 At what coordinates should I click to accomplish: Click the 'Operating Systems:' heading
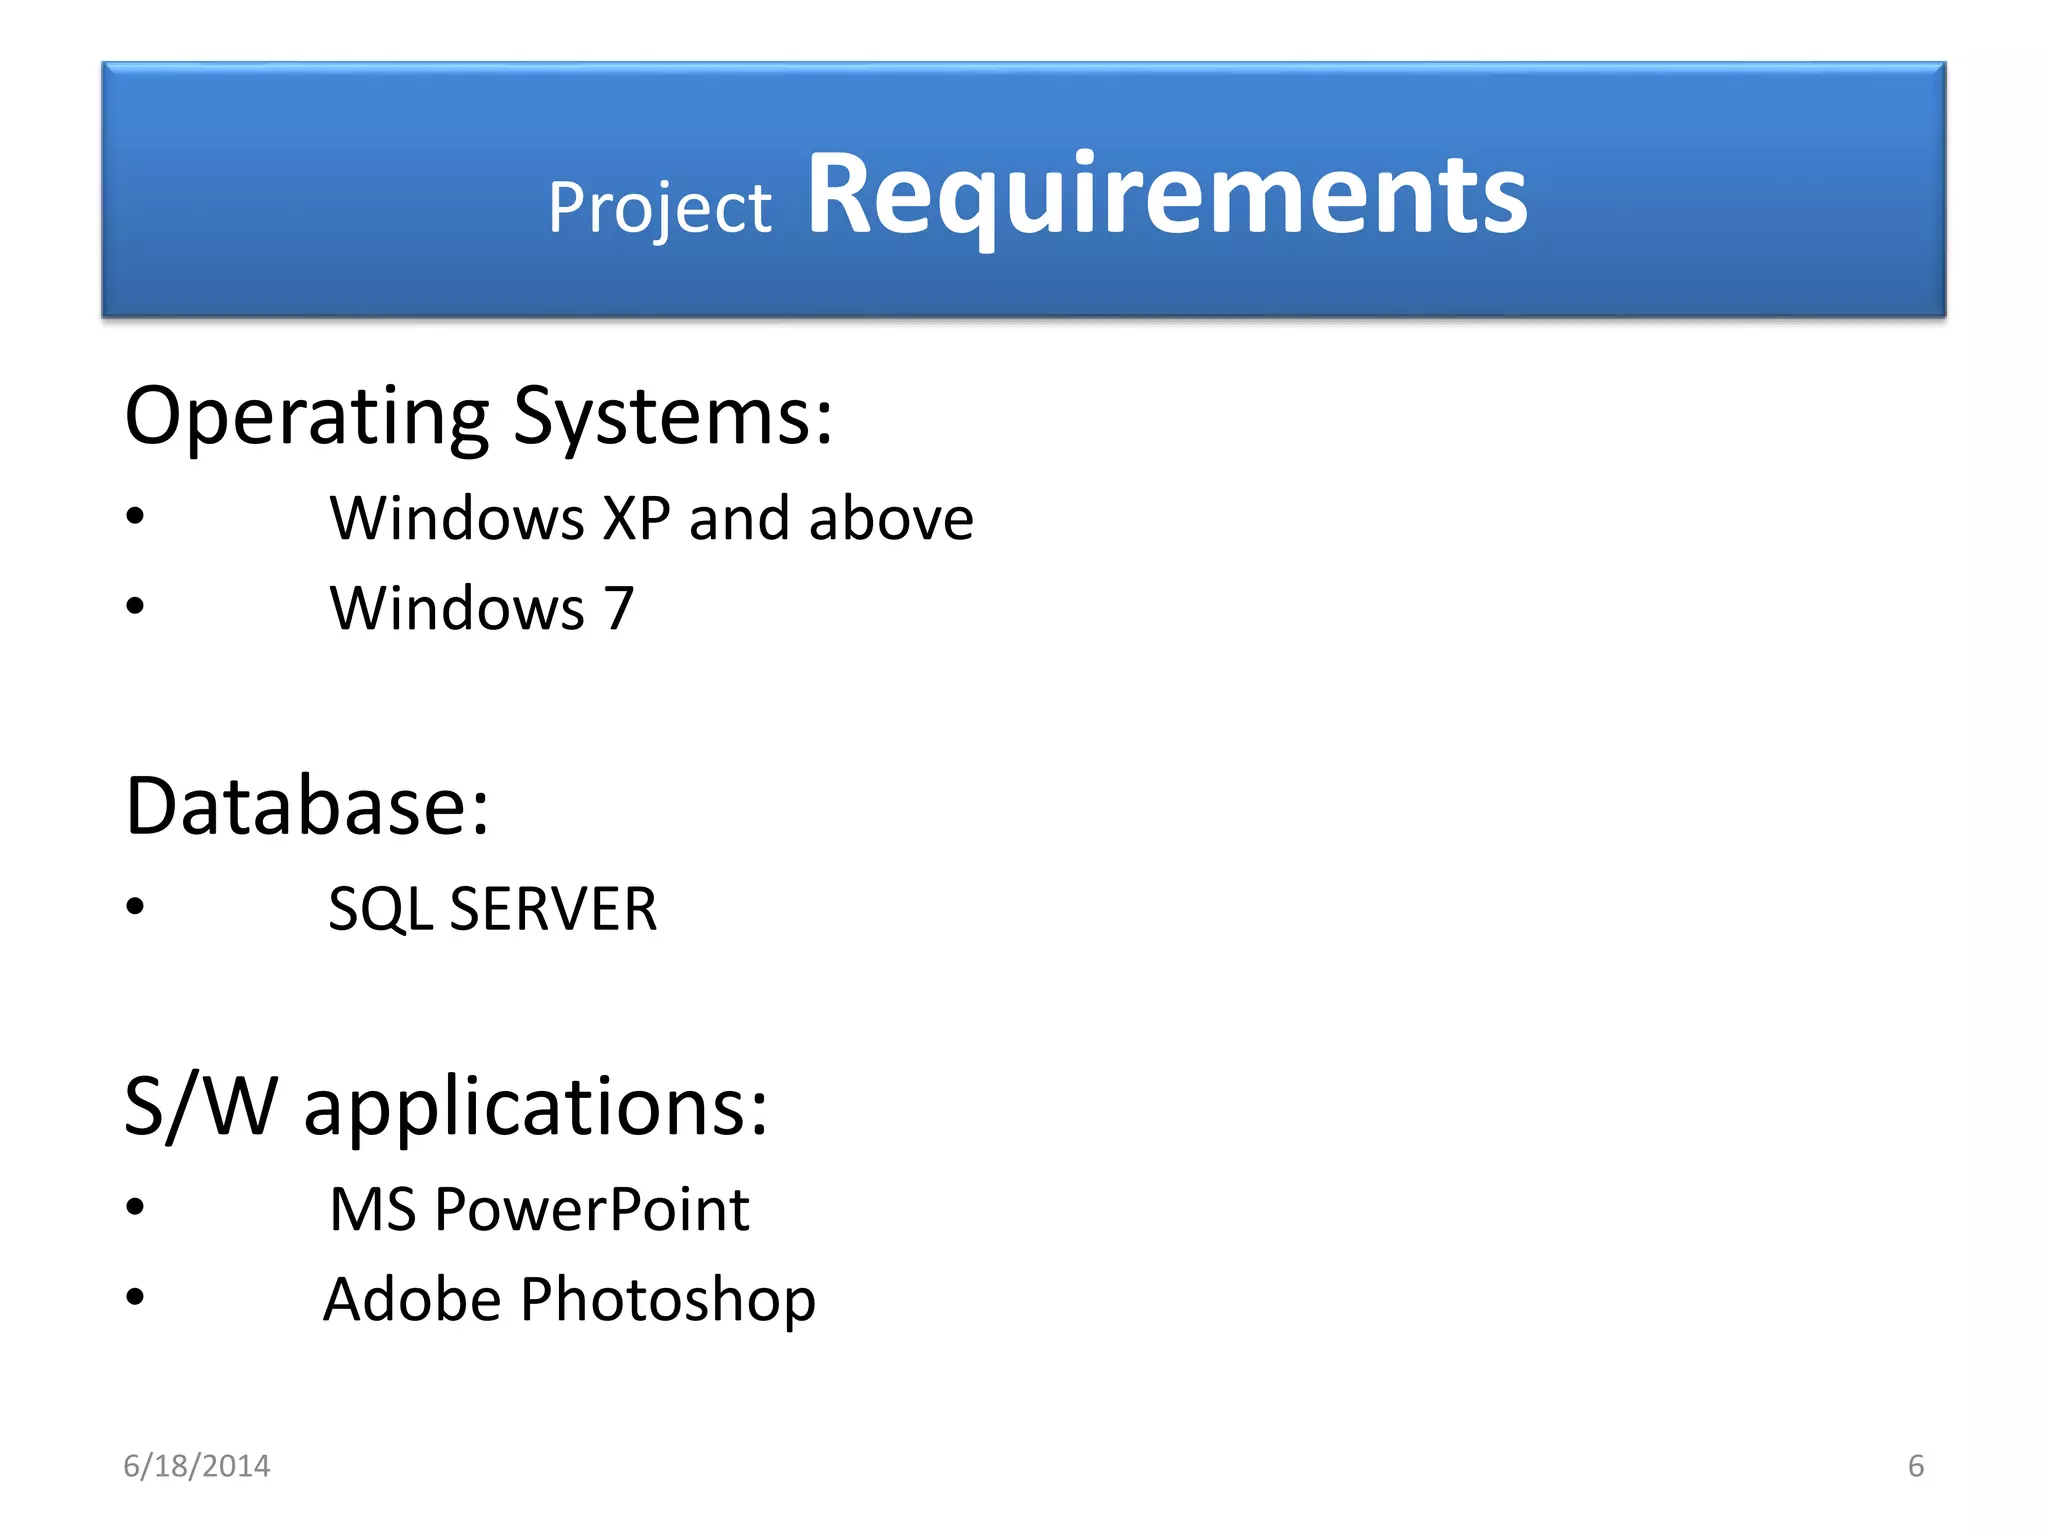[478, 416]
